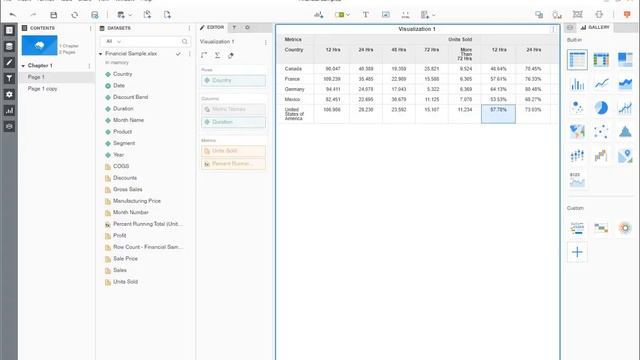This screenshot has height=360, width=640.
Task: Click the Canada row header in the grid
Action: coord(293,69)
